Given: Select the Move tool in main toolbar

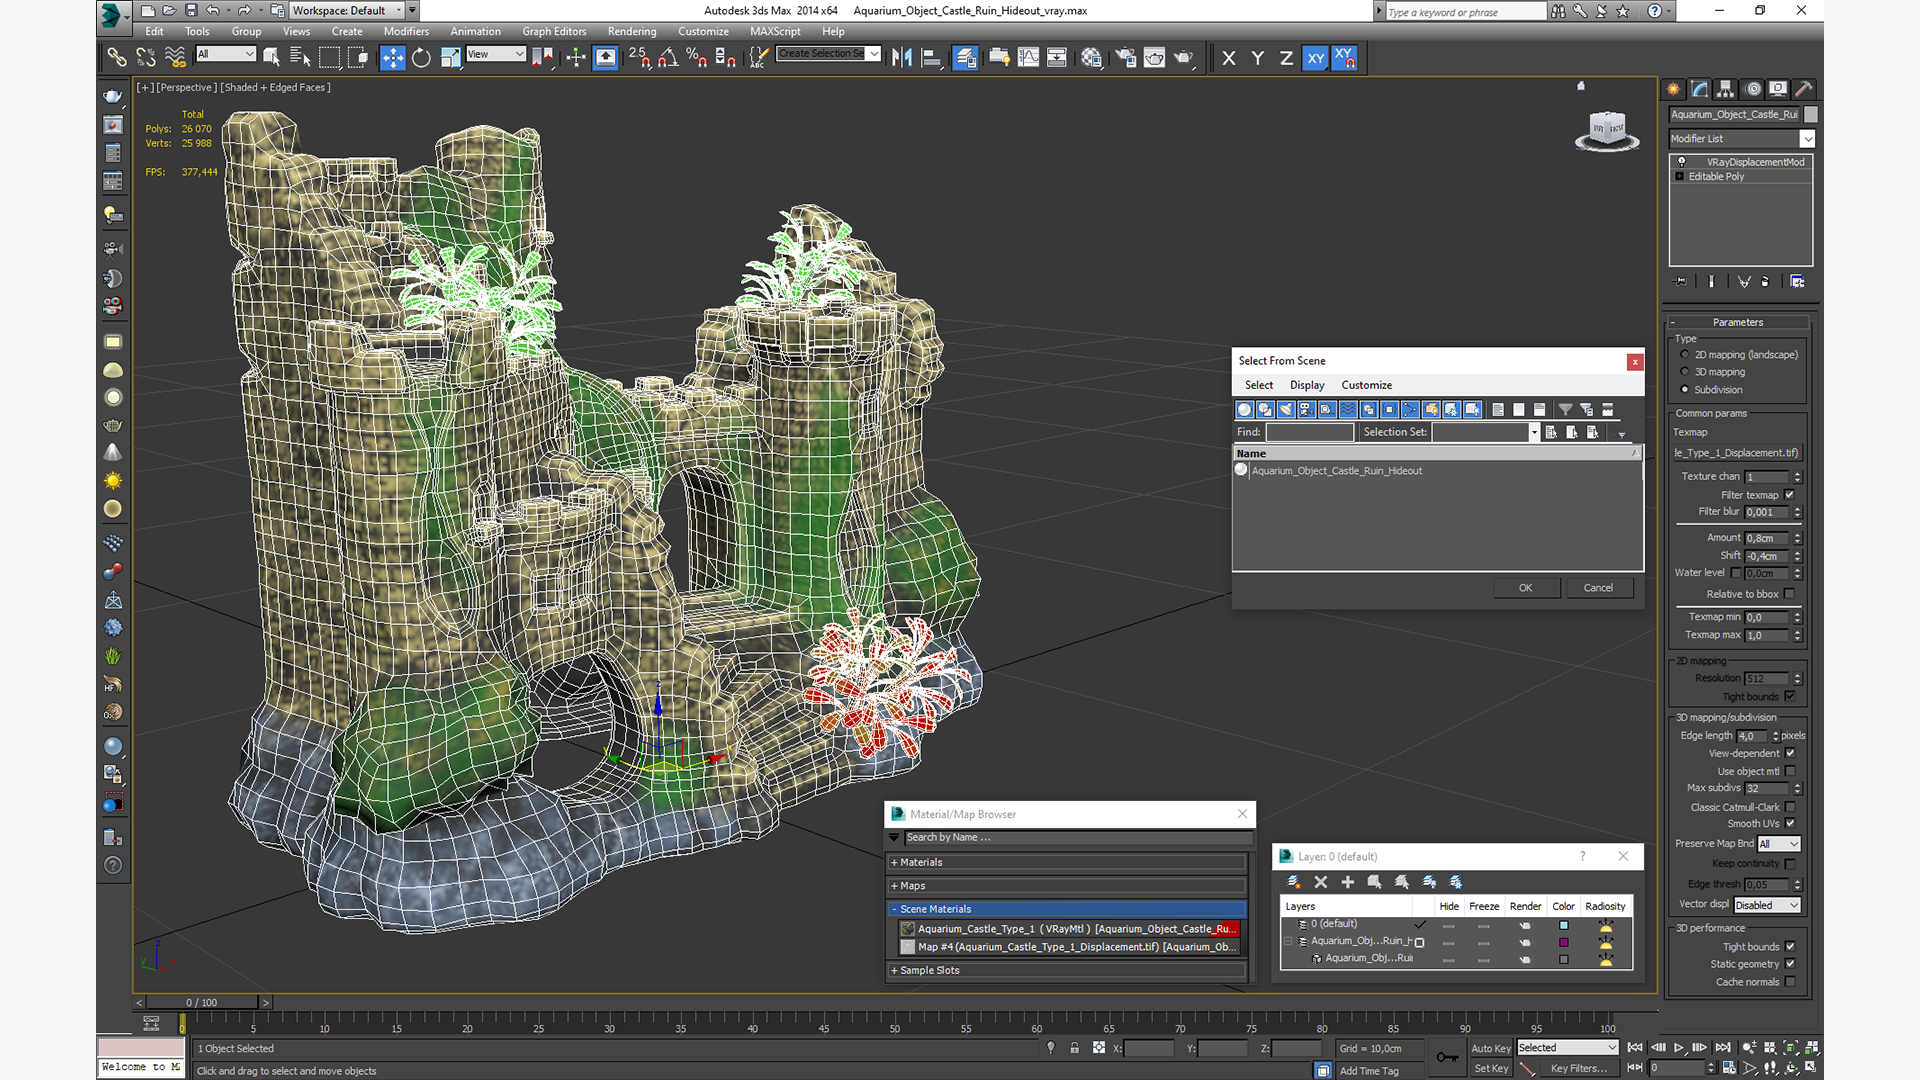Looking at the screenshot, I should pos(393,58).
